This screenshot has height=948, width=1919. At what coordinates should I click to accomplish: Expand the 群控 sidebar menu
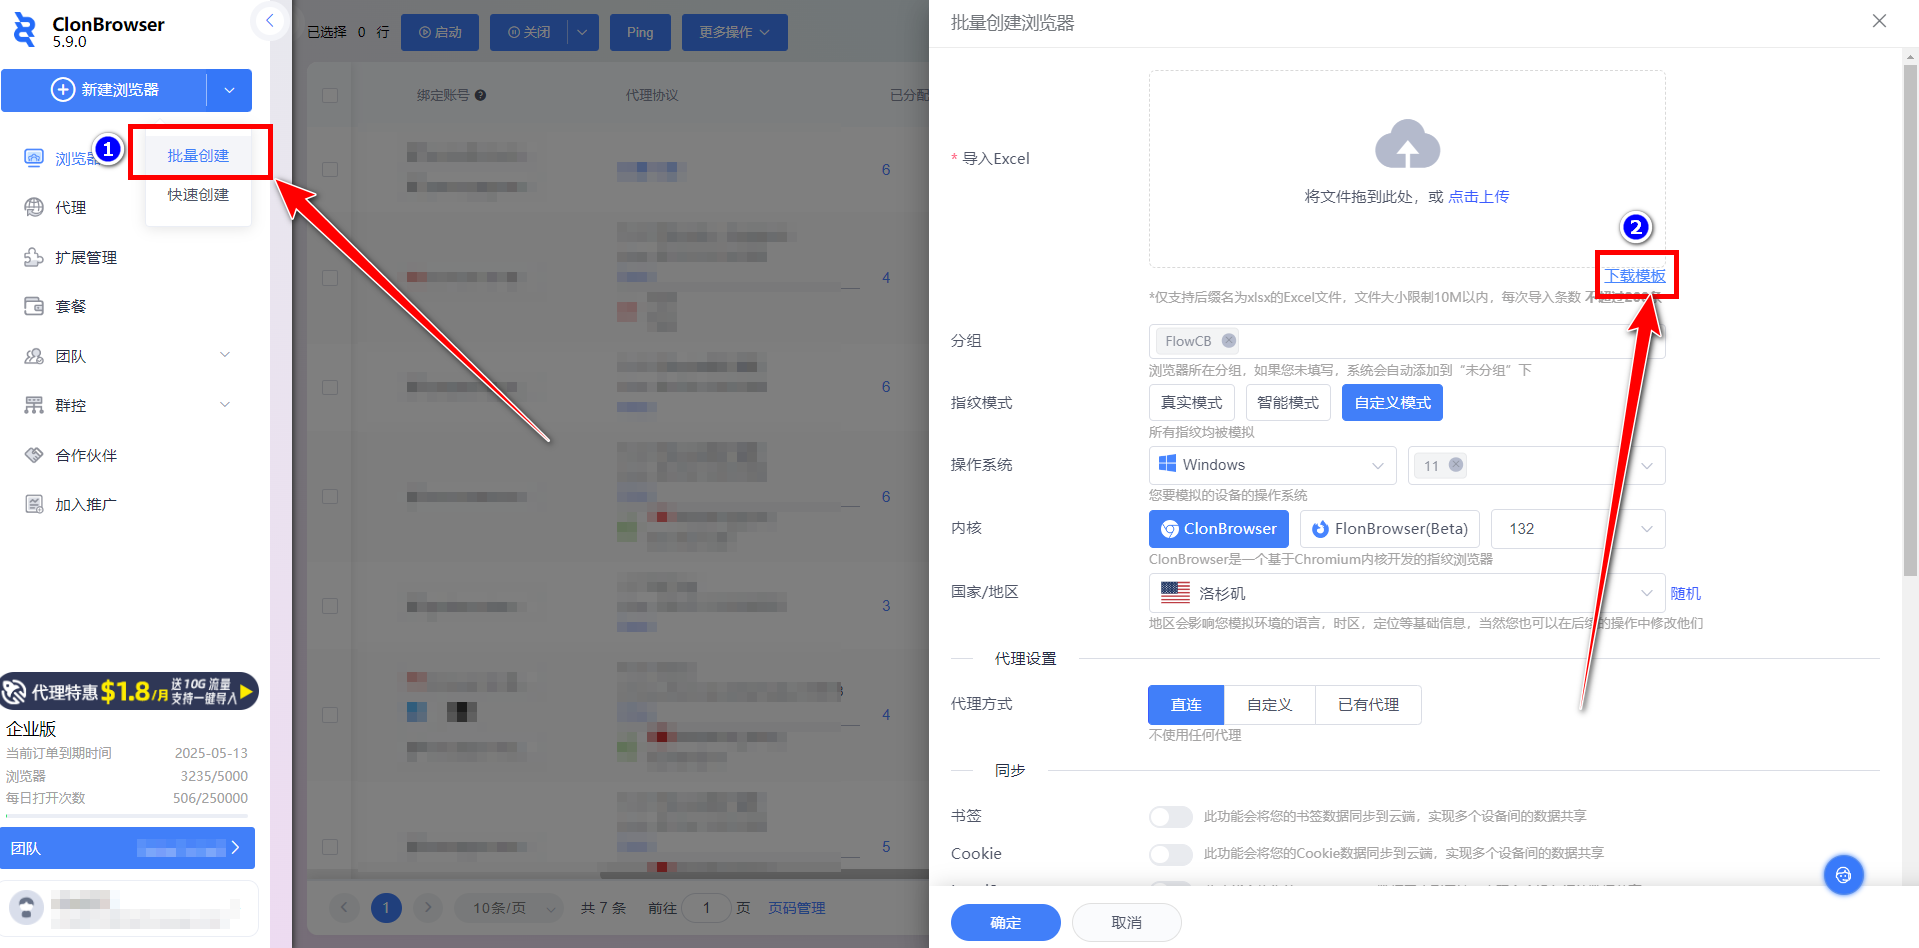[x=225, y=404]
